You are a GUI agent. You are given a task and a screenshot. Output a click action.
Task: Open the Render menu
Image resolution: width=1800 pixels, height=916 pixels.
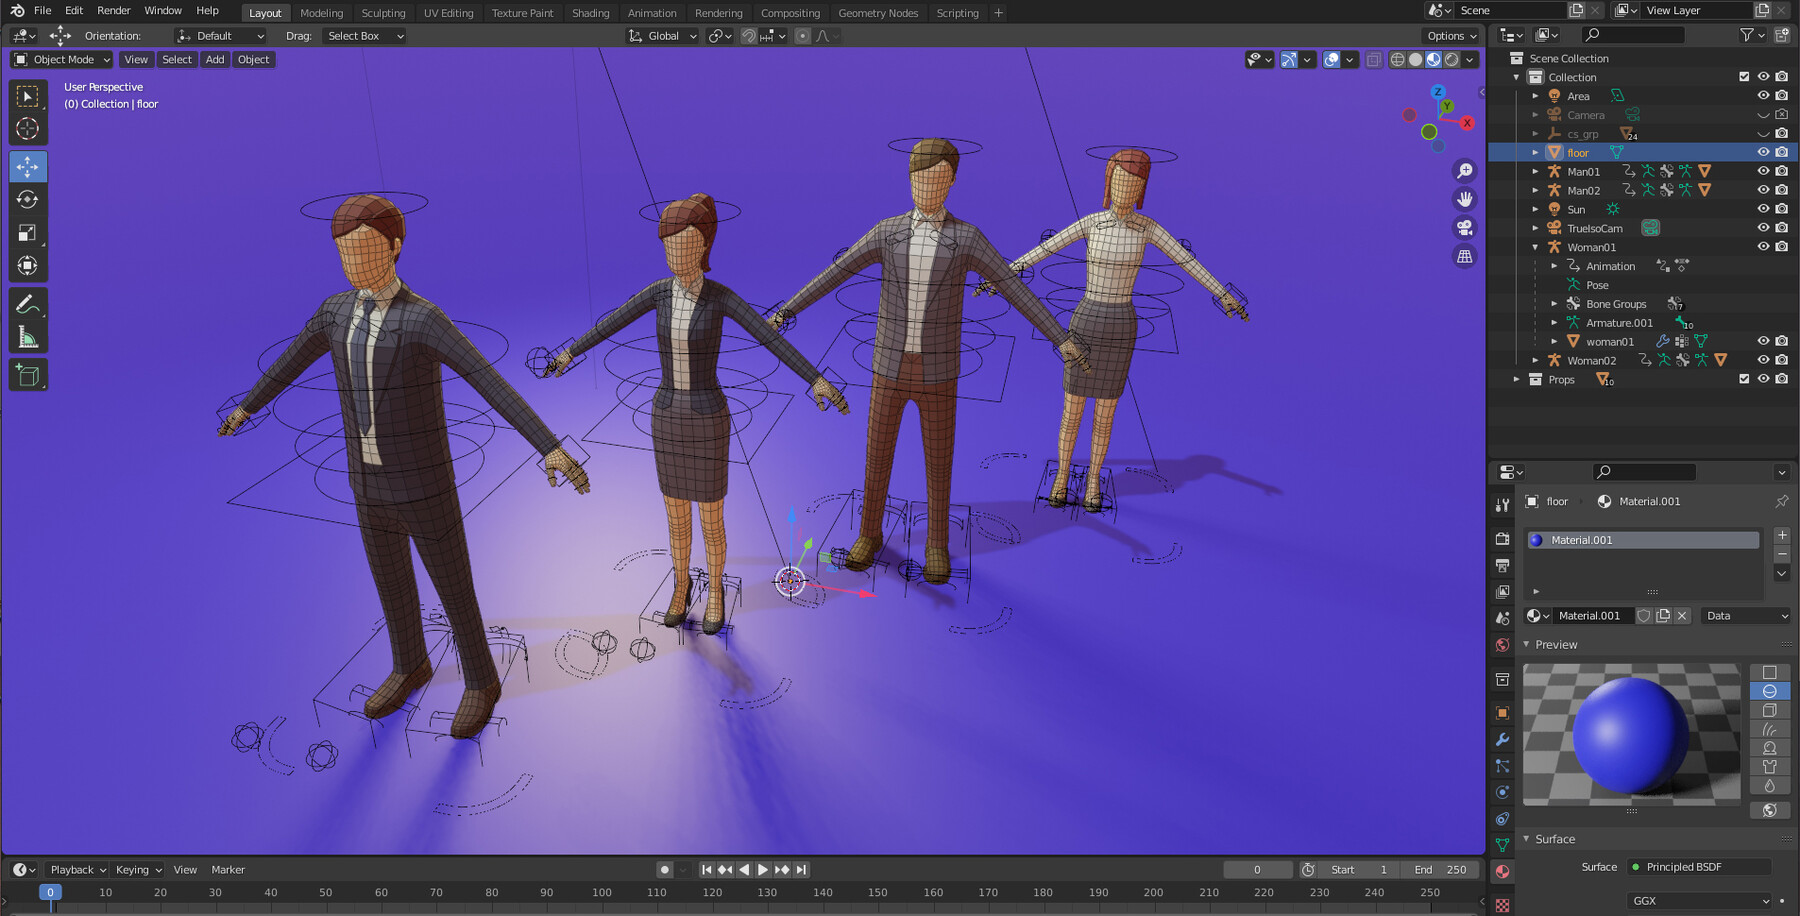(x=113, y=11)
